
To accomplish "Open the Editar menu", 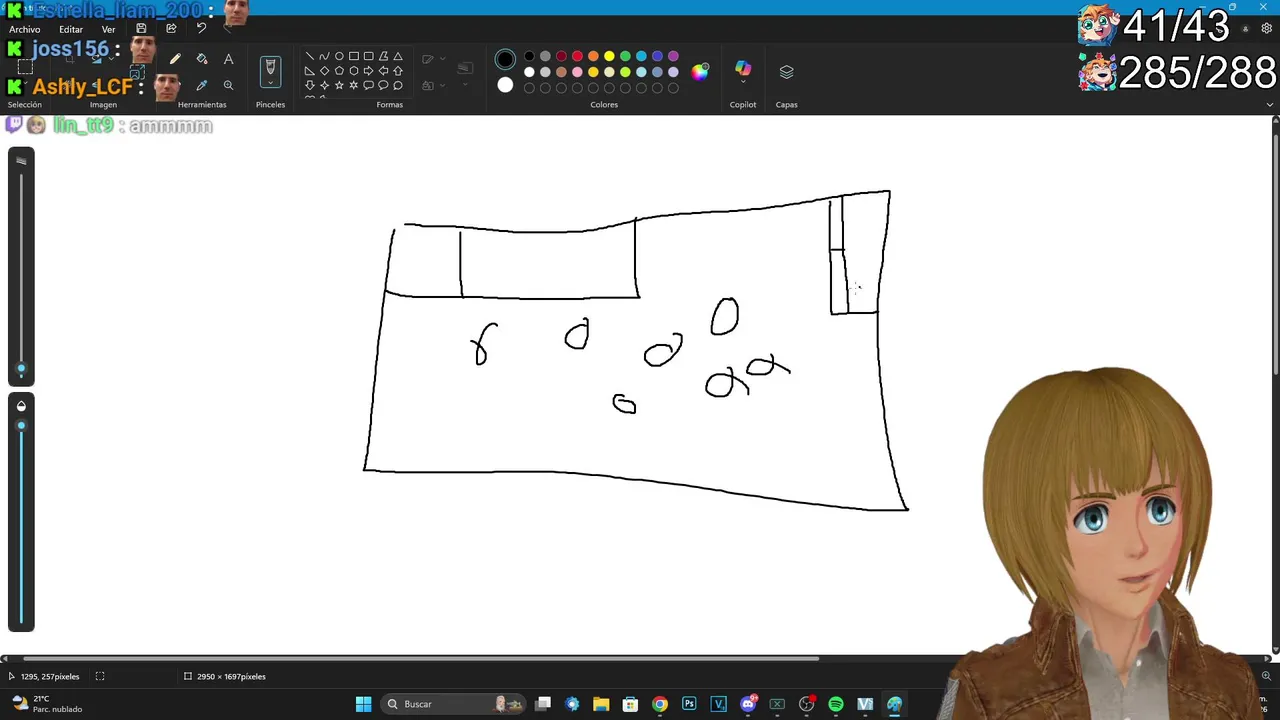I will [71, 29].
